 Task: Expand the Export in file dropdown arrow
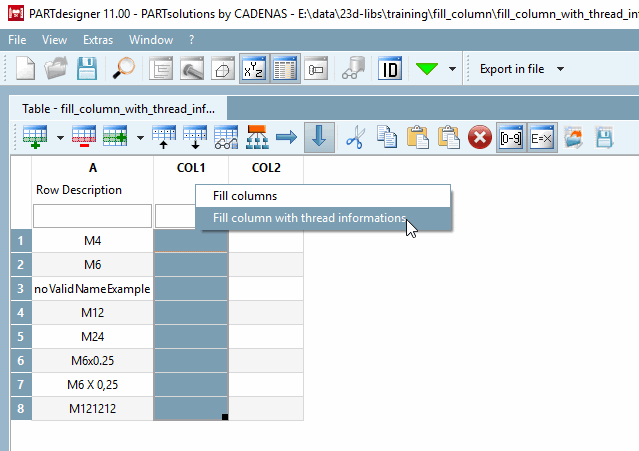pyautogui.click(x=561, y=69)
